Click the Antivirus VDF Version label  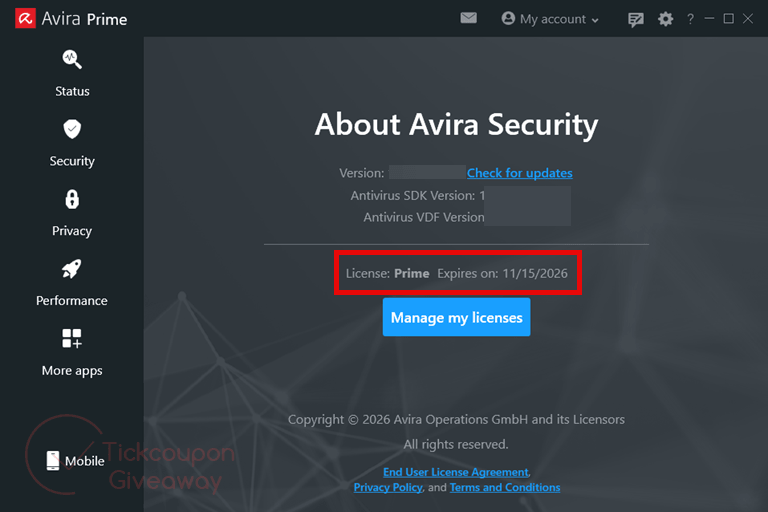coord(424,217)
